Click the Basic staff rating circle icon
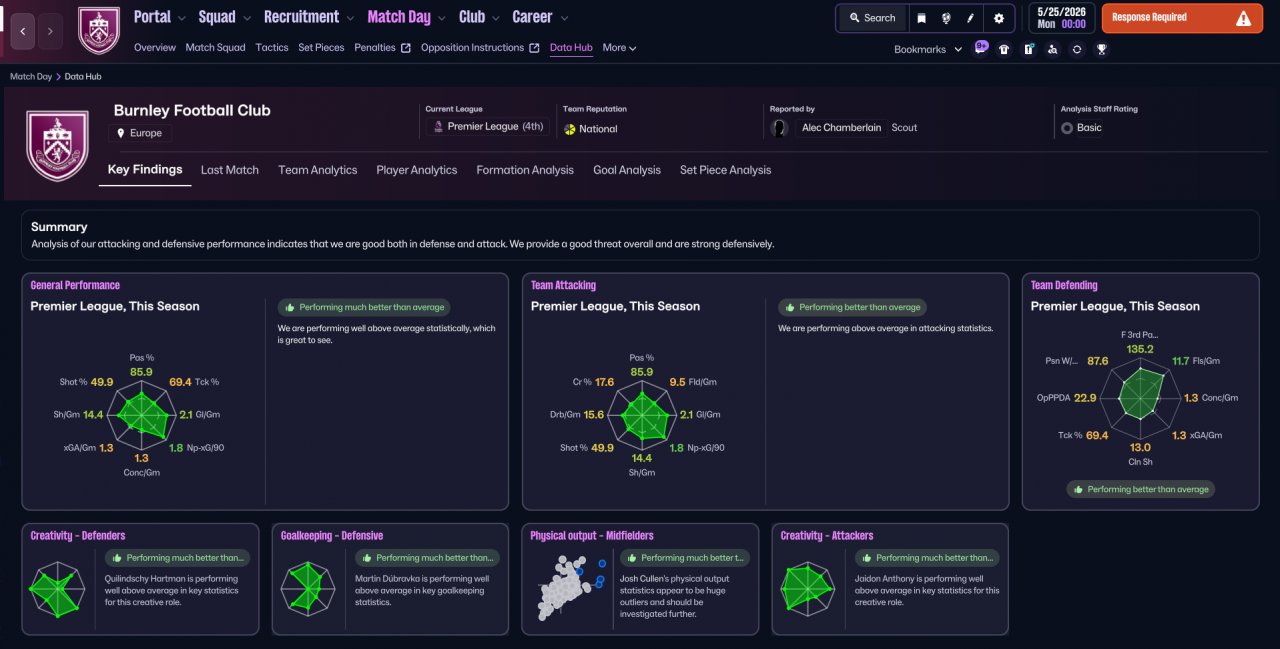 1067,128
